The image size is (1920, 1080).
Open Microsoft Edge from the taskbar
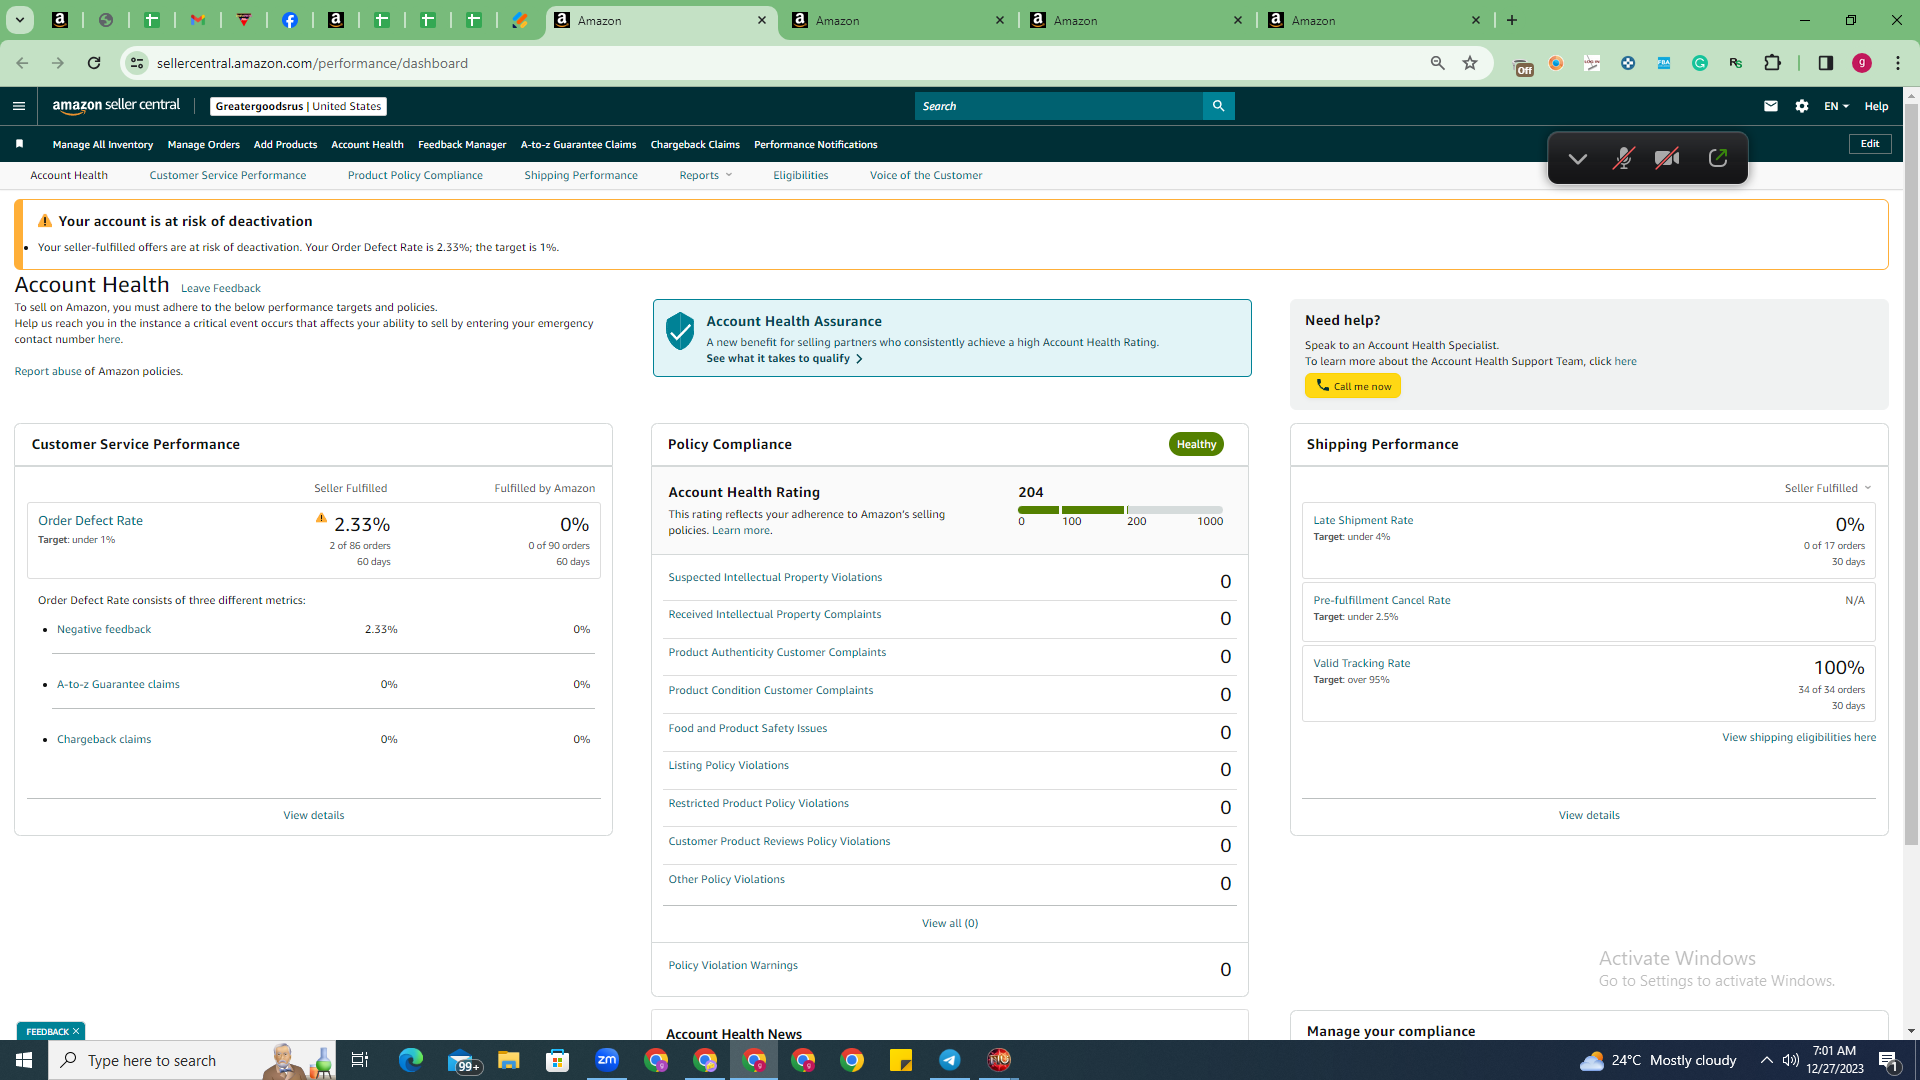pyautogui.click(x=411, y=1060)
